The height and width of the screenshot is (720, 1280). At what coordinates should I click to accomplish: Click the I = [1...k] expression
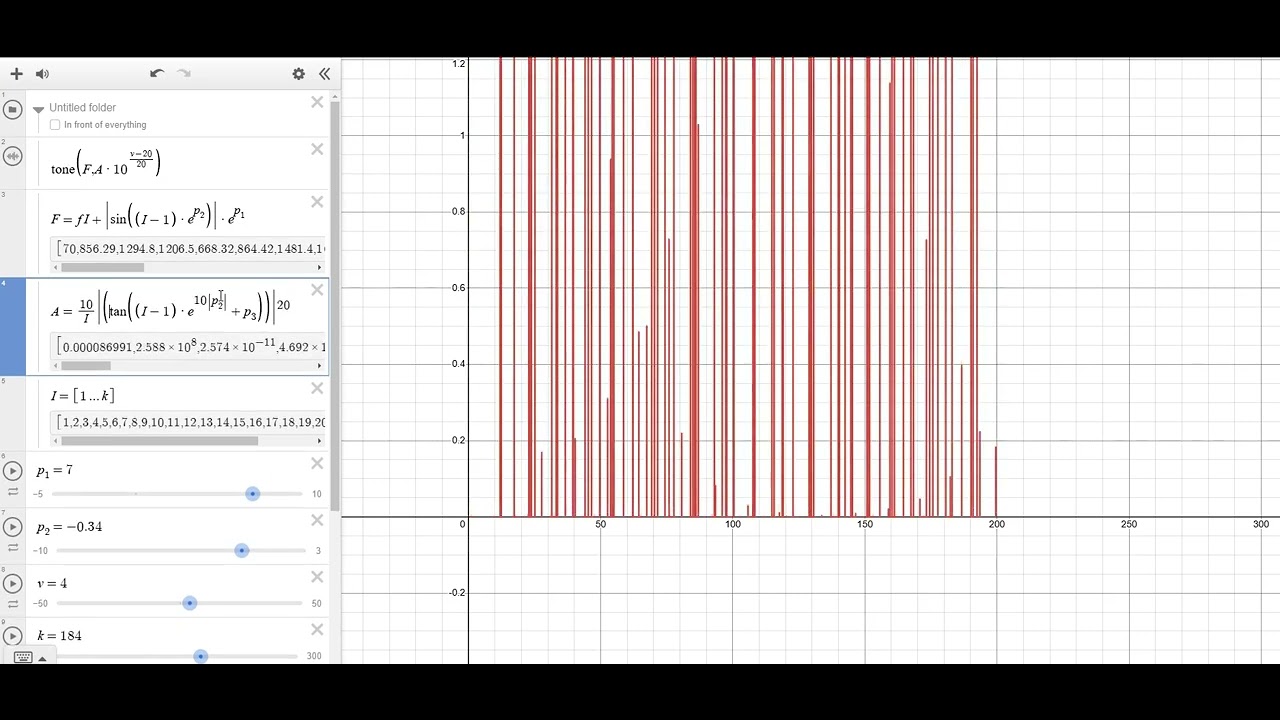83,396
